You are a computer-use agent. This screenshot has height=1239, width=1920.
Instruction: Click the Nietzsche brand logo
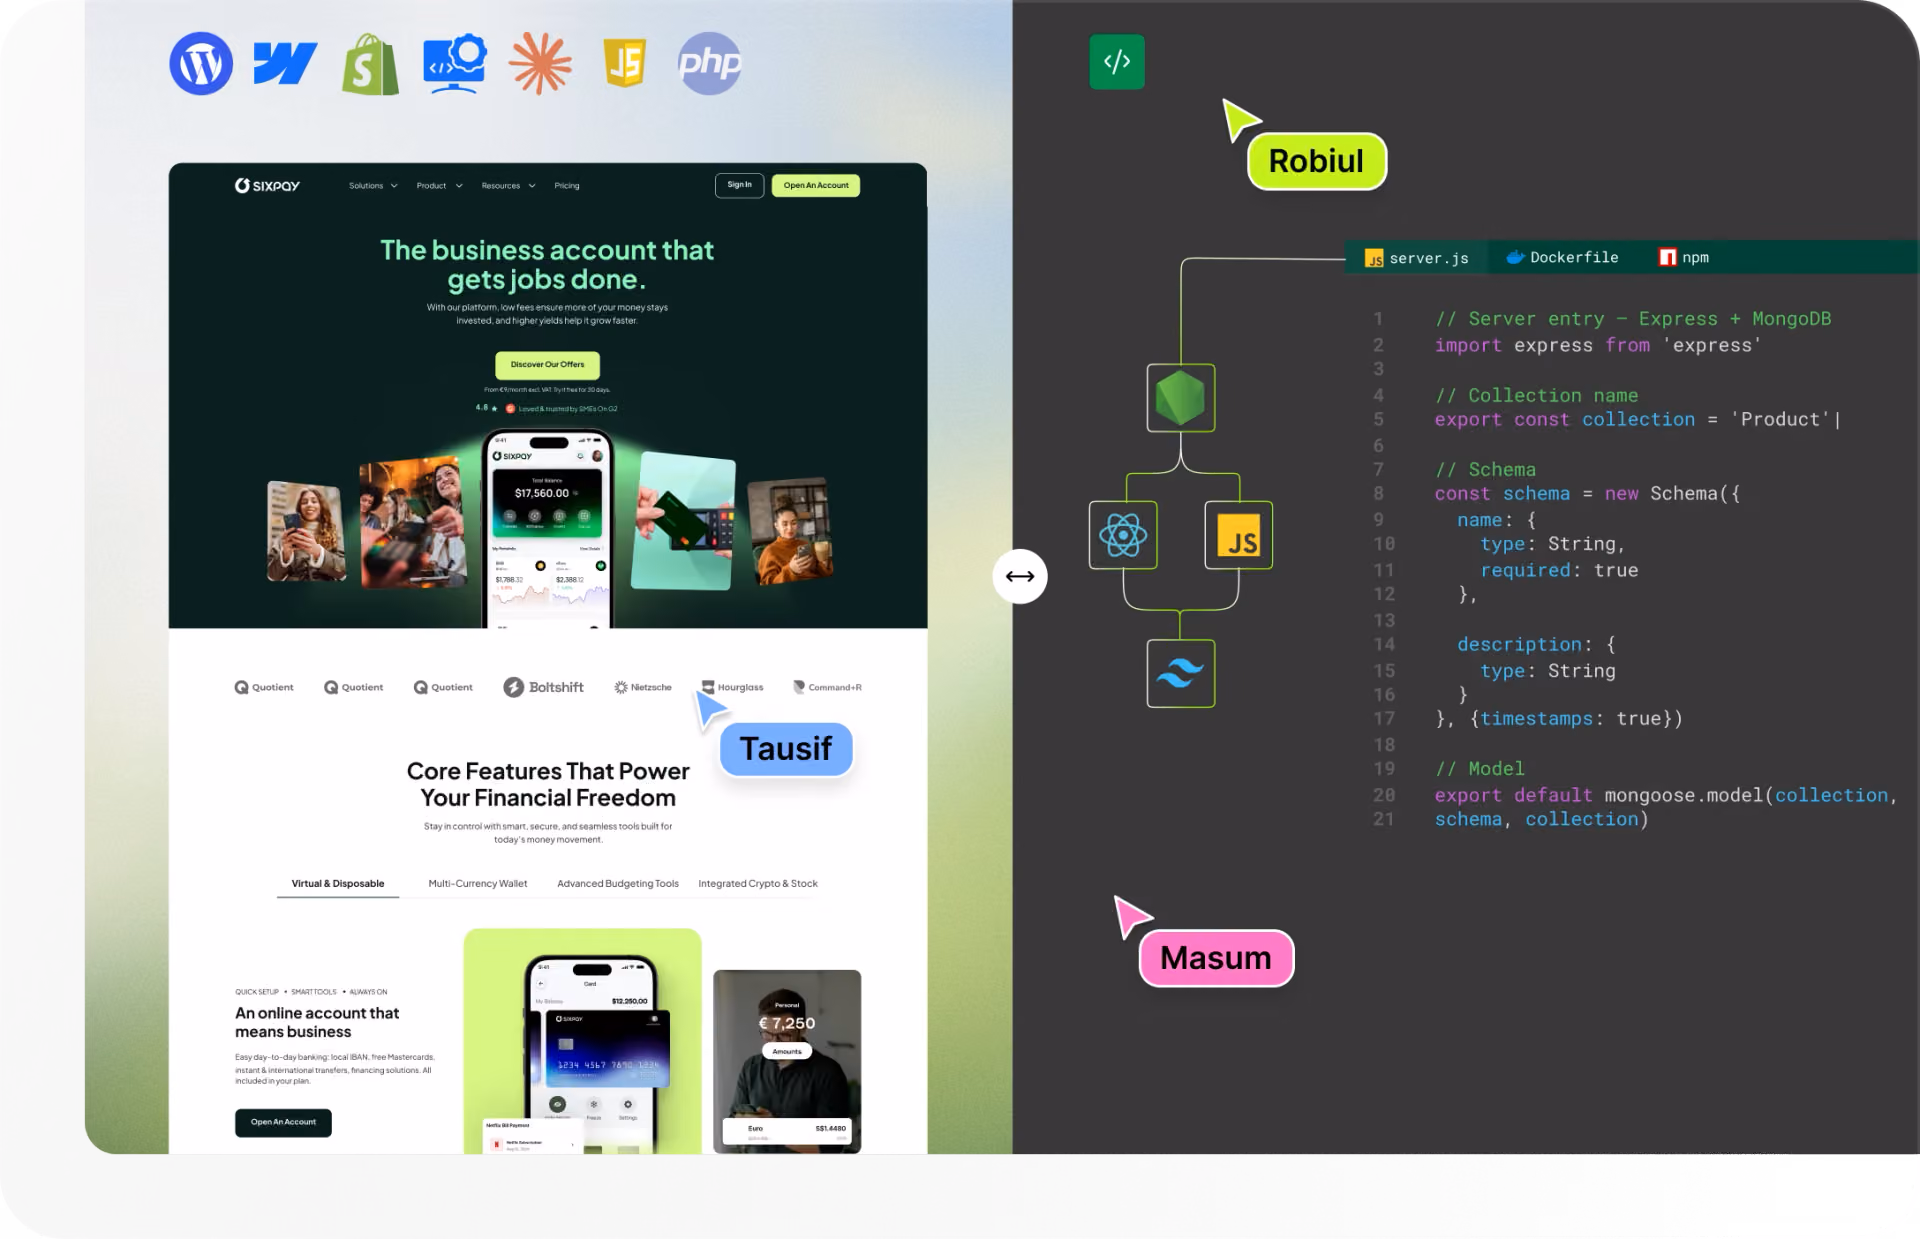pyautogui.click(x=643, y=687)
